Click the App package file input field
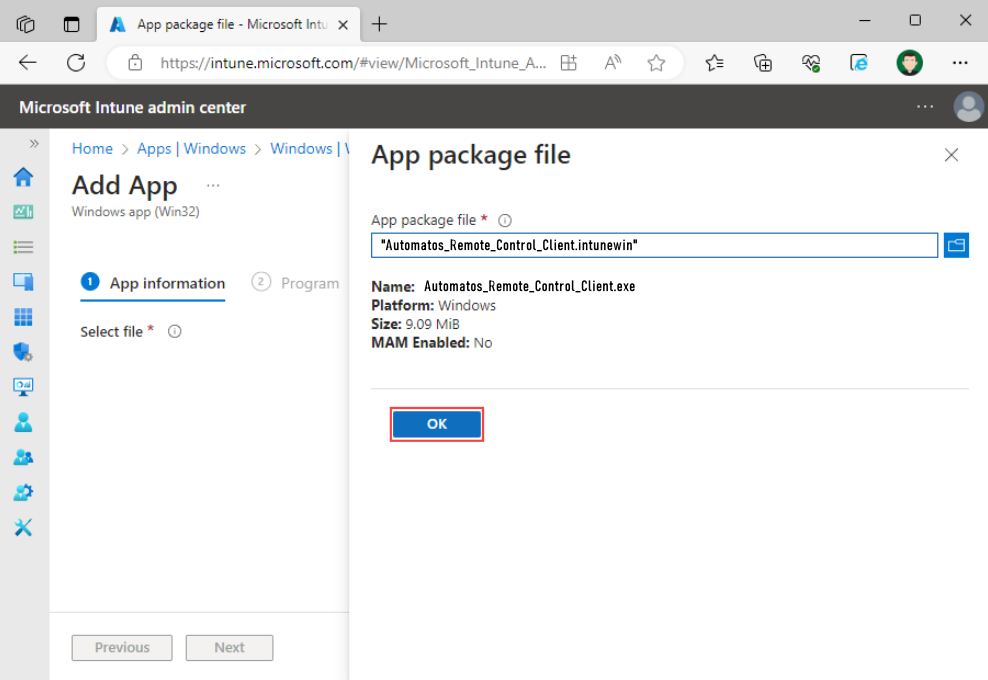 coord(654,245)
